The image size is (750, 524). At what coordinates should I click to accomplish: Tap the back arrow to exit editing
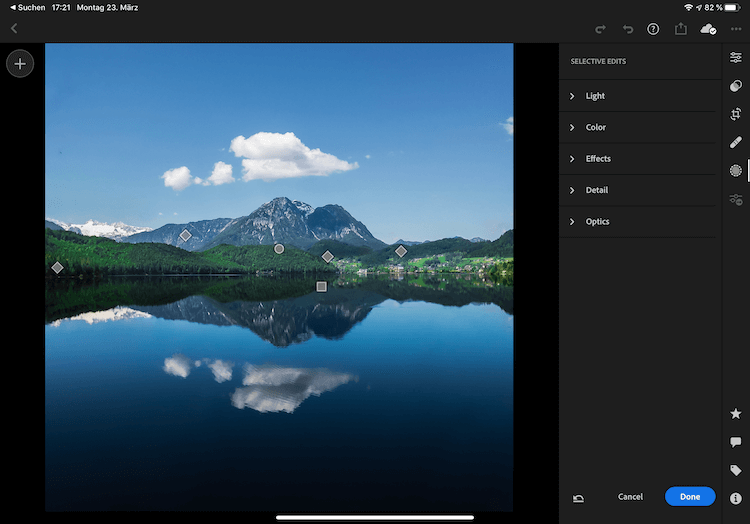14,29
